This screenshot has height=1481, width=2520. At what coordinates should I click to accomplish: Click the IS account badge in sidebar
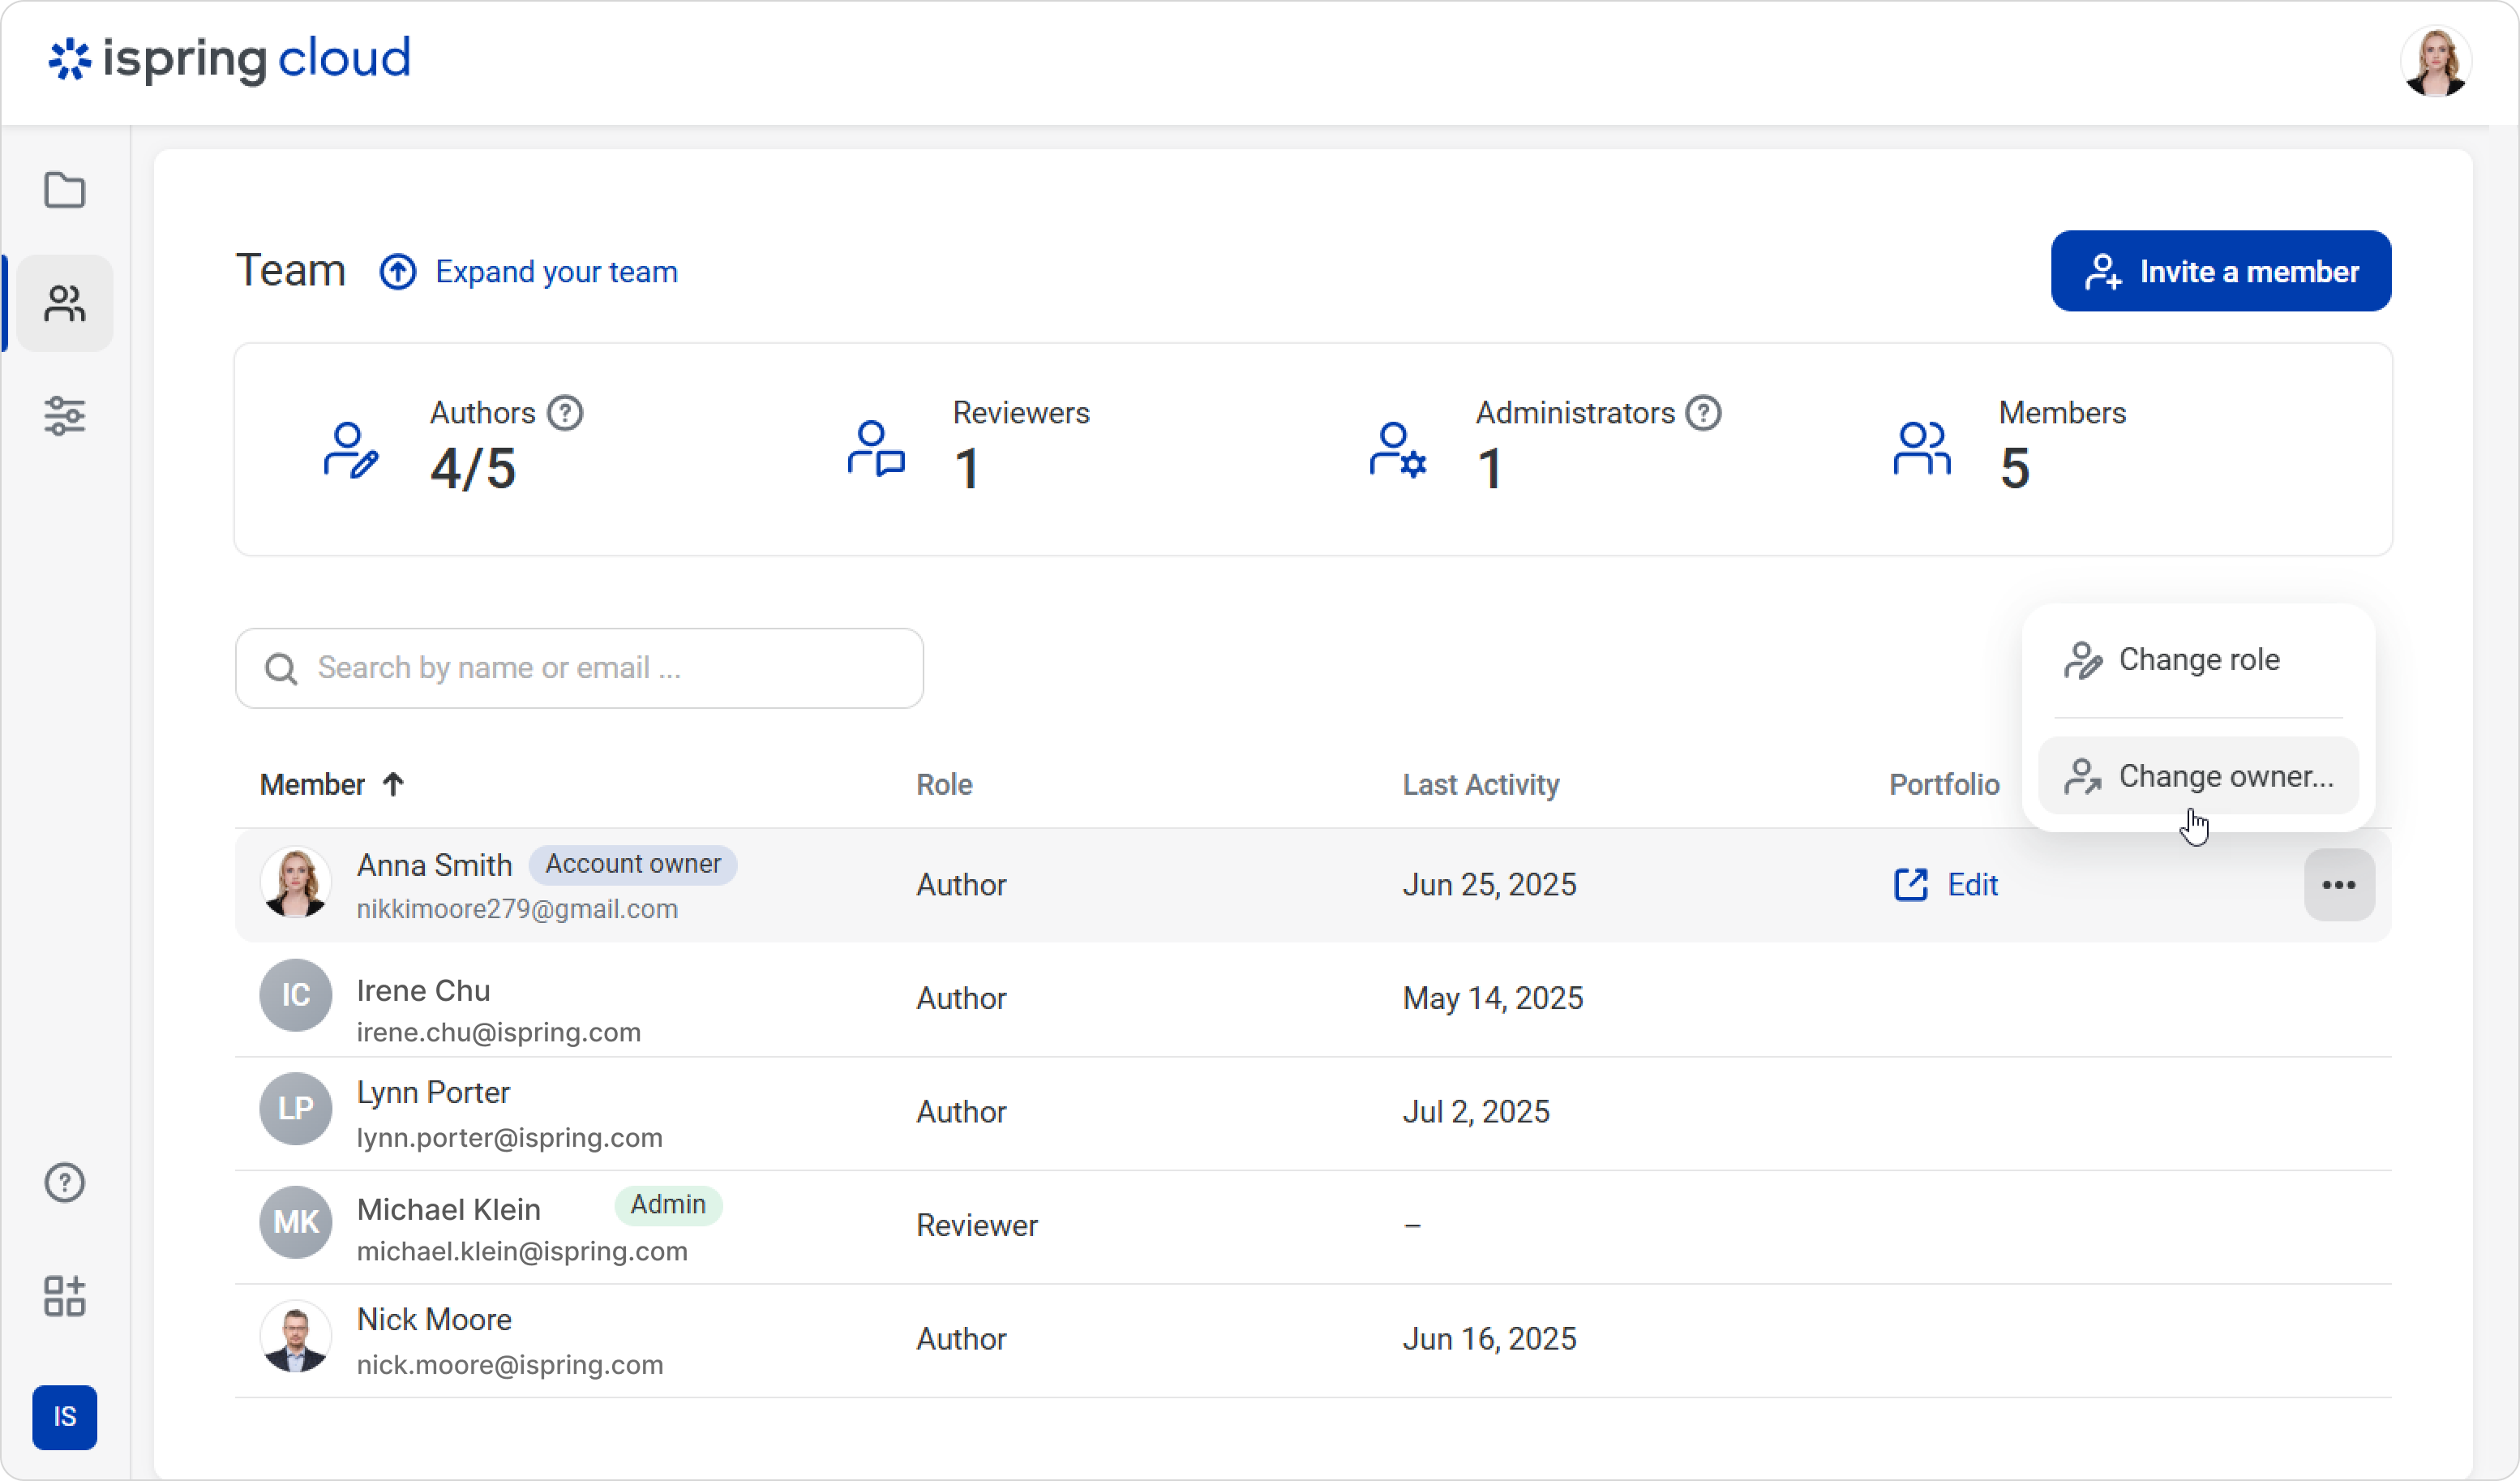click(x=65, y=1417)
